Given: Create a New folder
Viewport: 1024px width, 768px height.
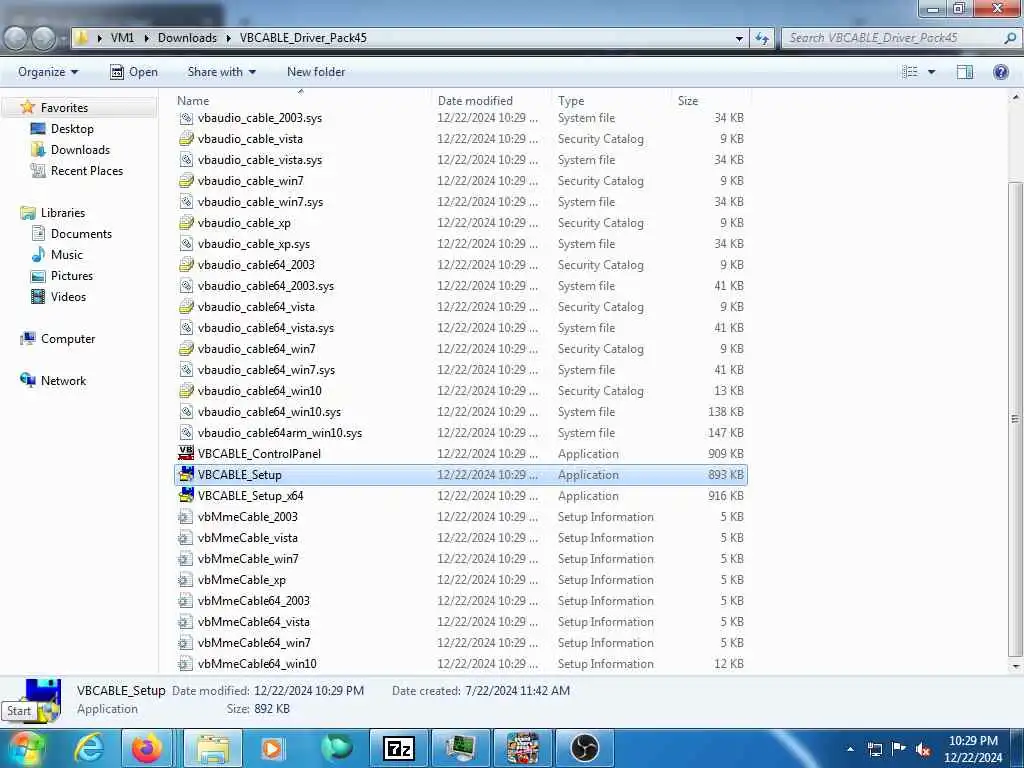Looking at the screenshot, I should 316,72.
